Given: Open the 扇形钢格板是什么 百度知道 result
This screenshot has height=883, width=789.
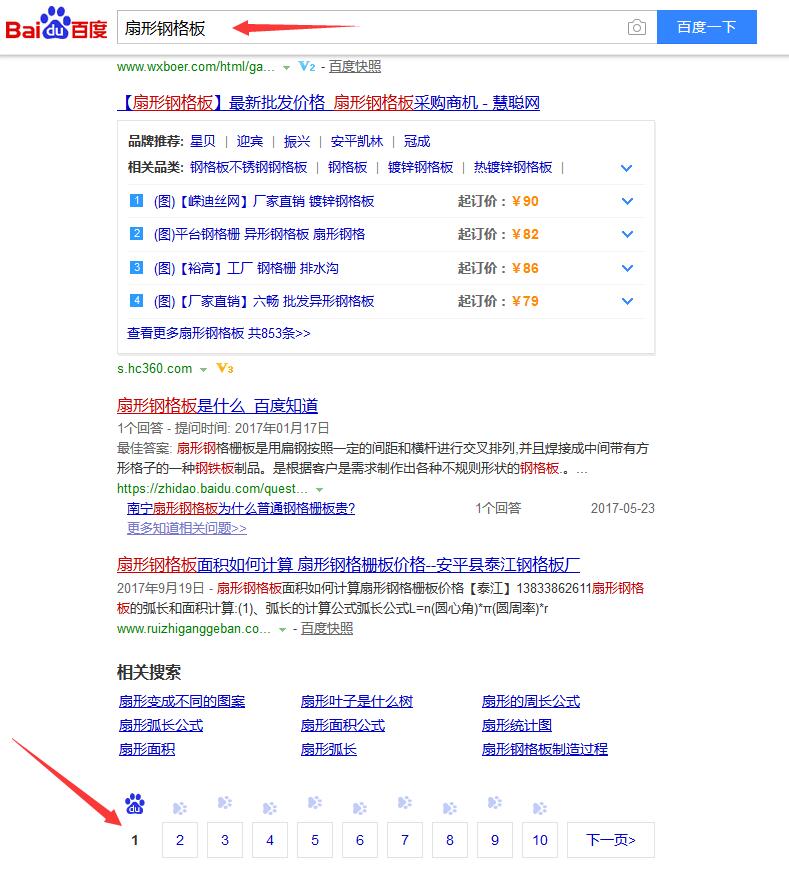Looking at the screenshot, I should tap(217, 406).
